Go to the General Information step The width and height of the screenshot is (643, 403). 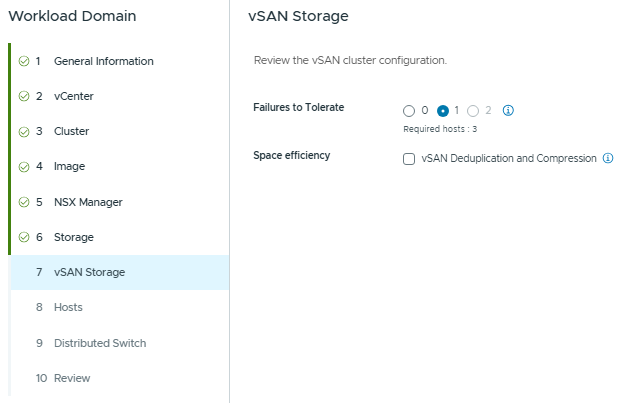click(x=103, y=61)
